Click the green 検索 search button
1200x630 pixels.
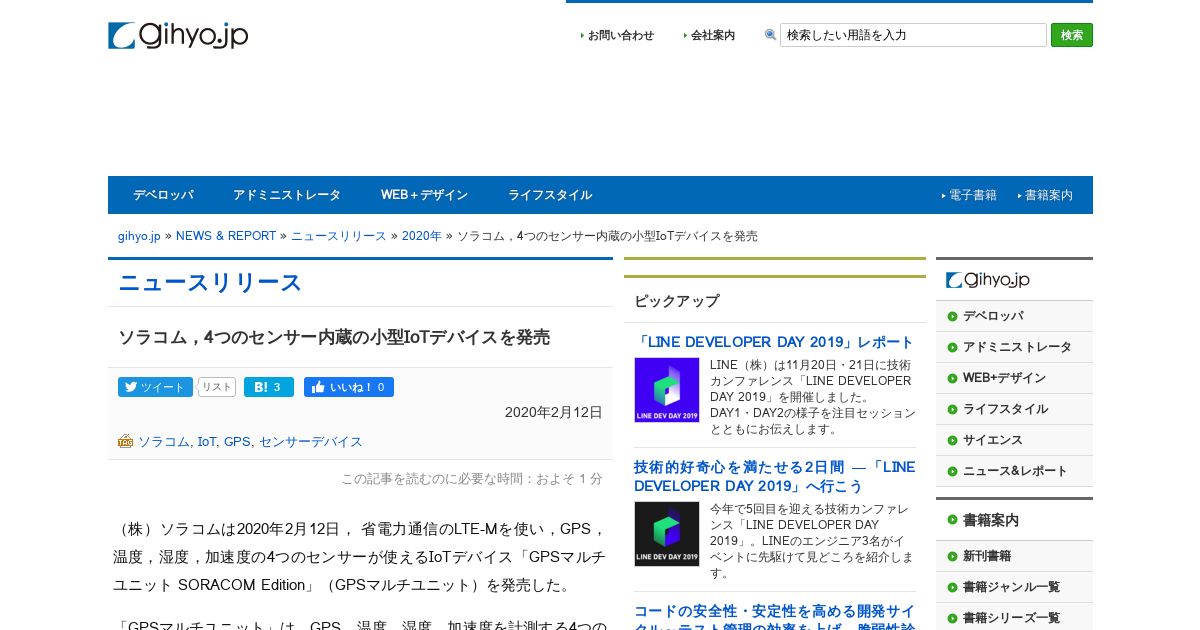click(1072, 35)
